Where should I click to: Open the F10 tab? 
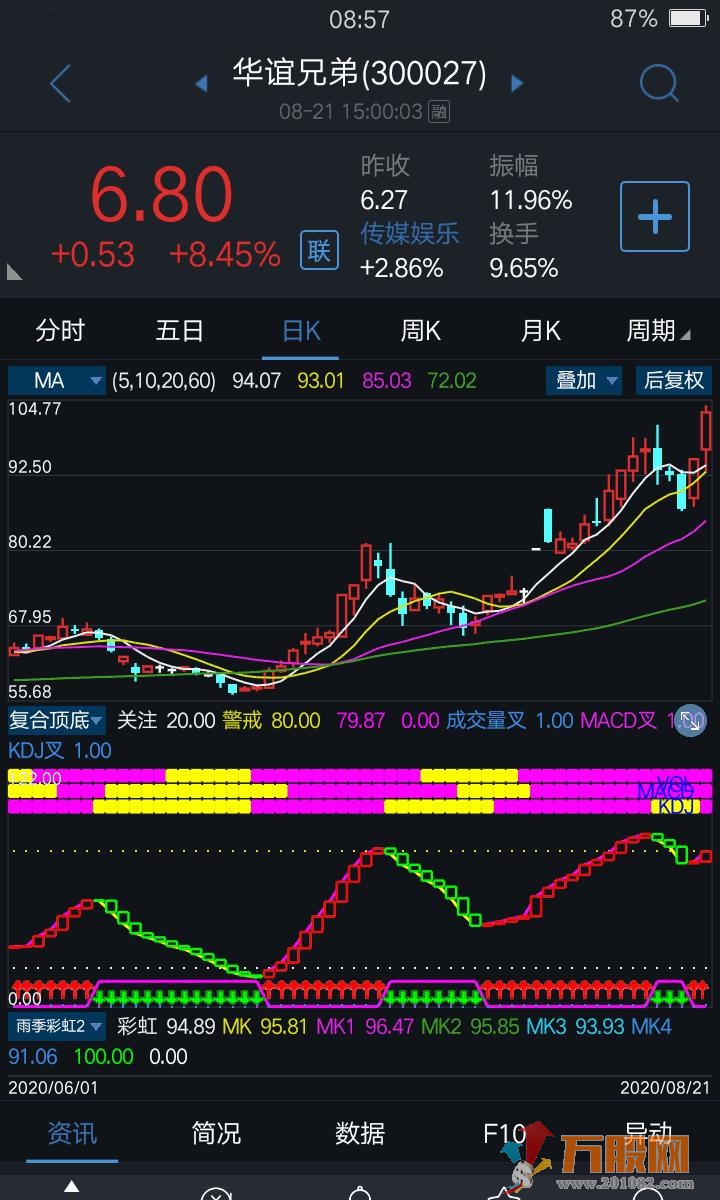point(504,1133)
